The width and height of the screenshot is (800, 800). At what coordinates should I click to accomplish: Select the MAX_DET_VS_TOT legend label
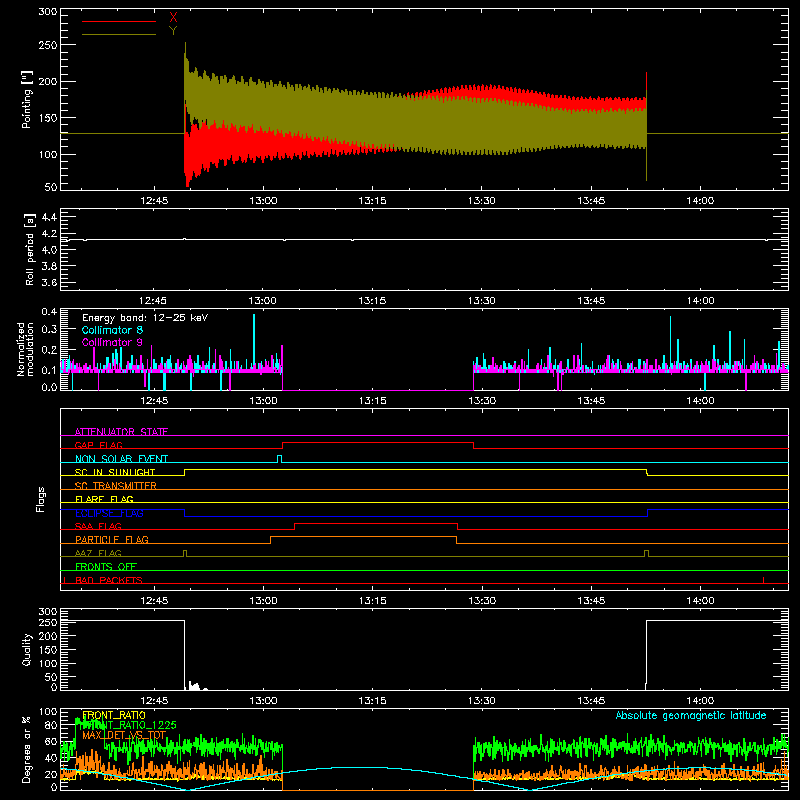pos(124,735)
